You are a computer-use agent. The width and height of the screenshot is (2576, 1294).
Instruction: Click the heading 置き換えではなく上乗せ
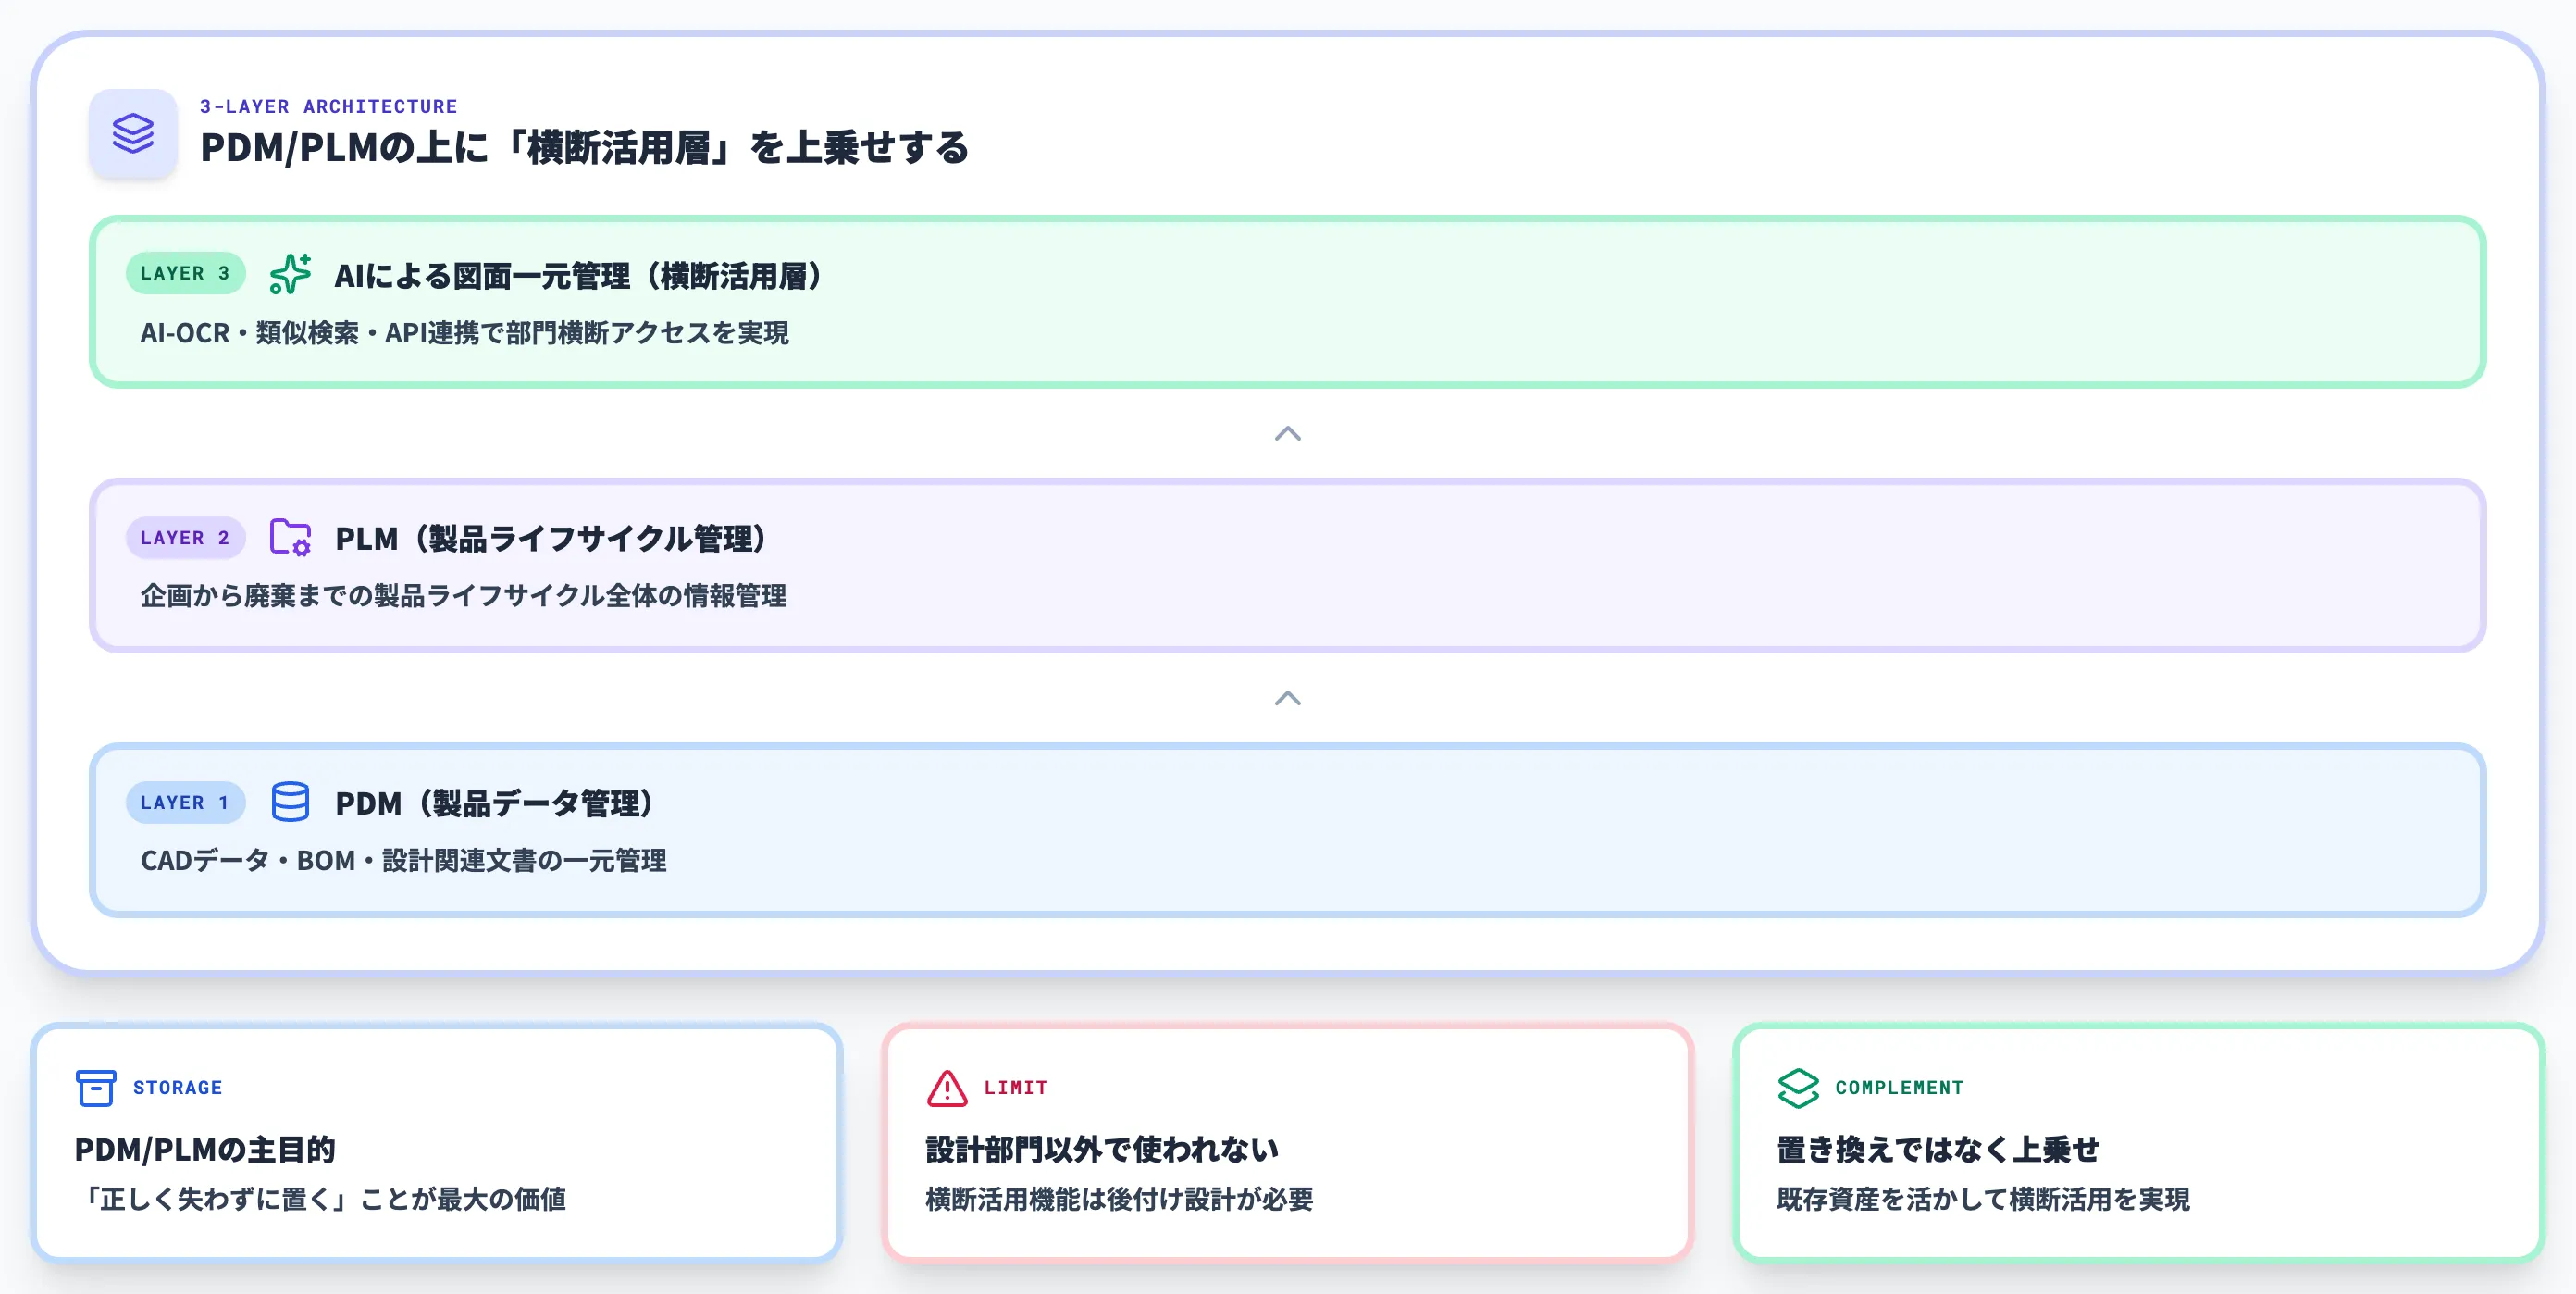(1938, 1150)
